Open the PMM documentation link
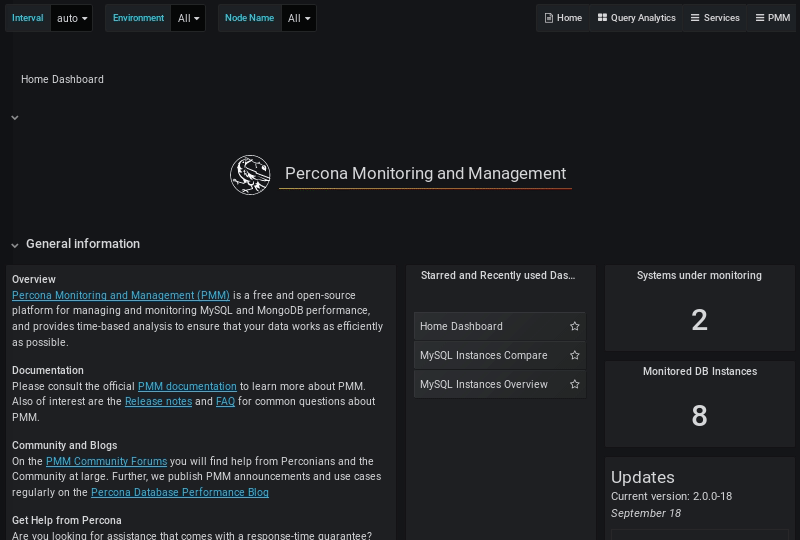This screenshot has width=800, height=540. pos(187,387)
